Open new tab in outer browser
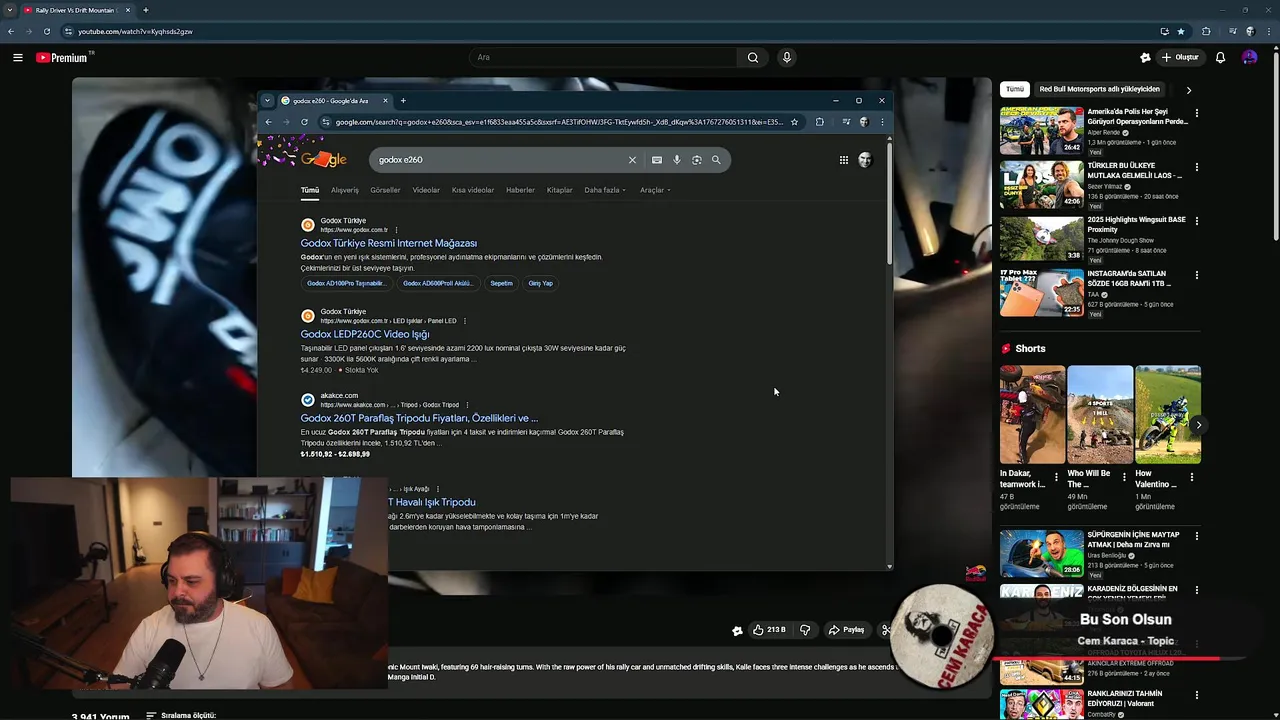 point(145,10)
